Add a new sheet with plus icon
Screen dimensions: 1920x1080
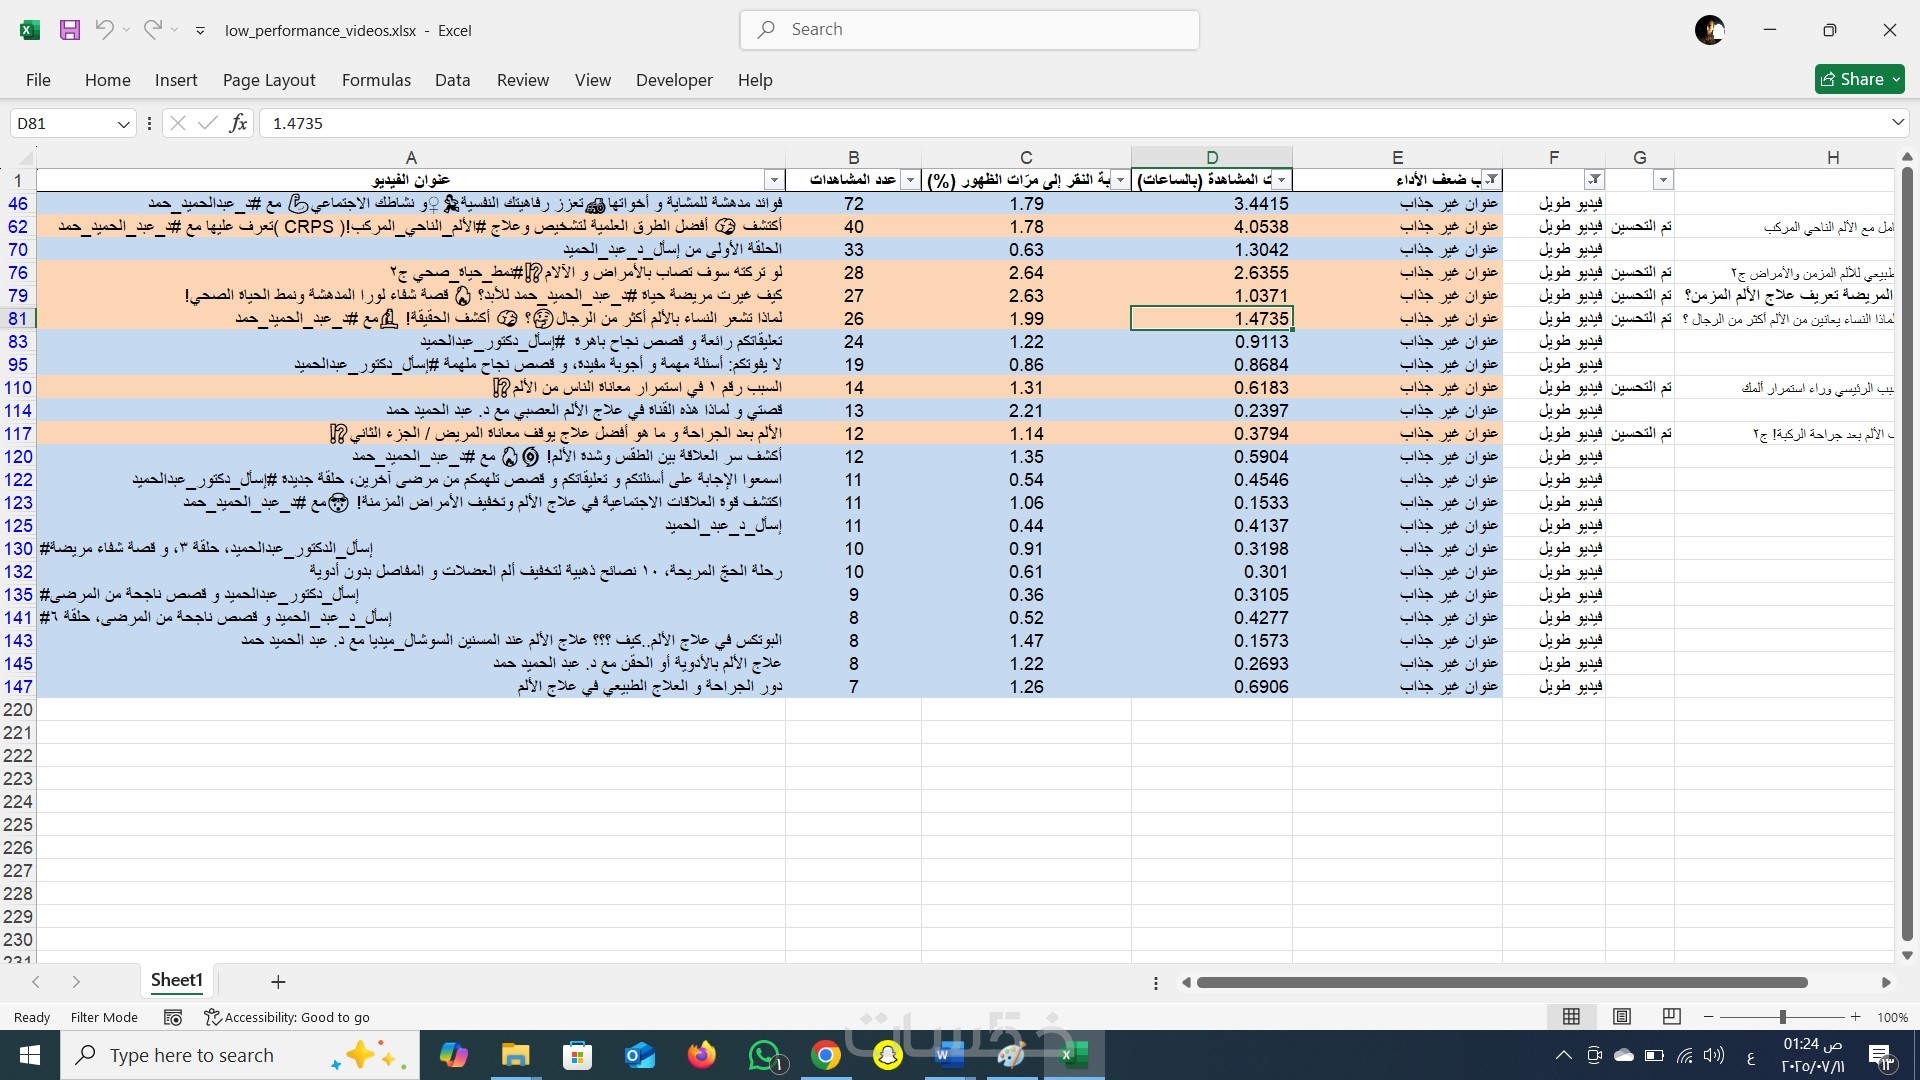click(x=278, y=982)
